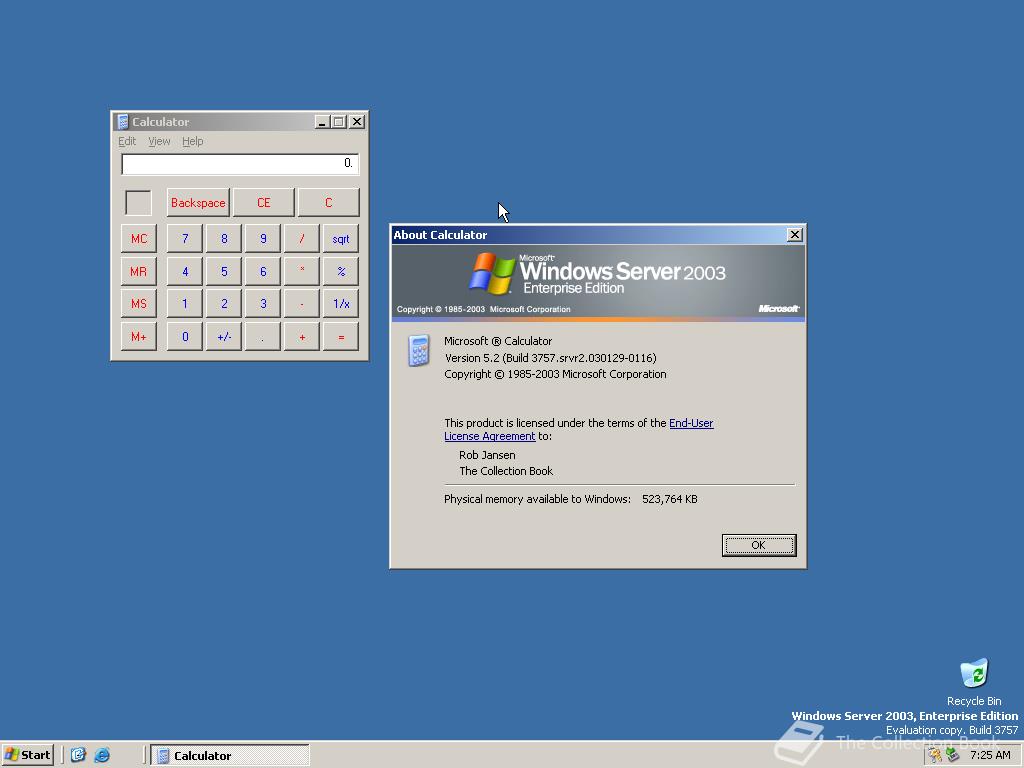Click the Rob Jansen licensee name
Screen dimensions: 1024x768
[487, 455]
